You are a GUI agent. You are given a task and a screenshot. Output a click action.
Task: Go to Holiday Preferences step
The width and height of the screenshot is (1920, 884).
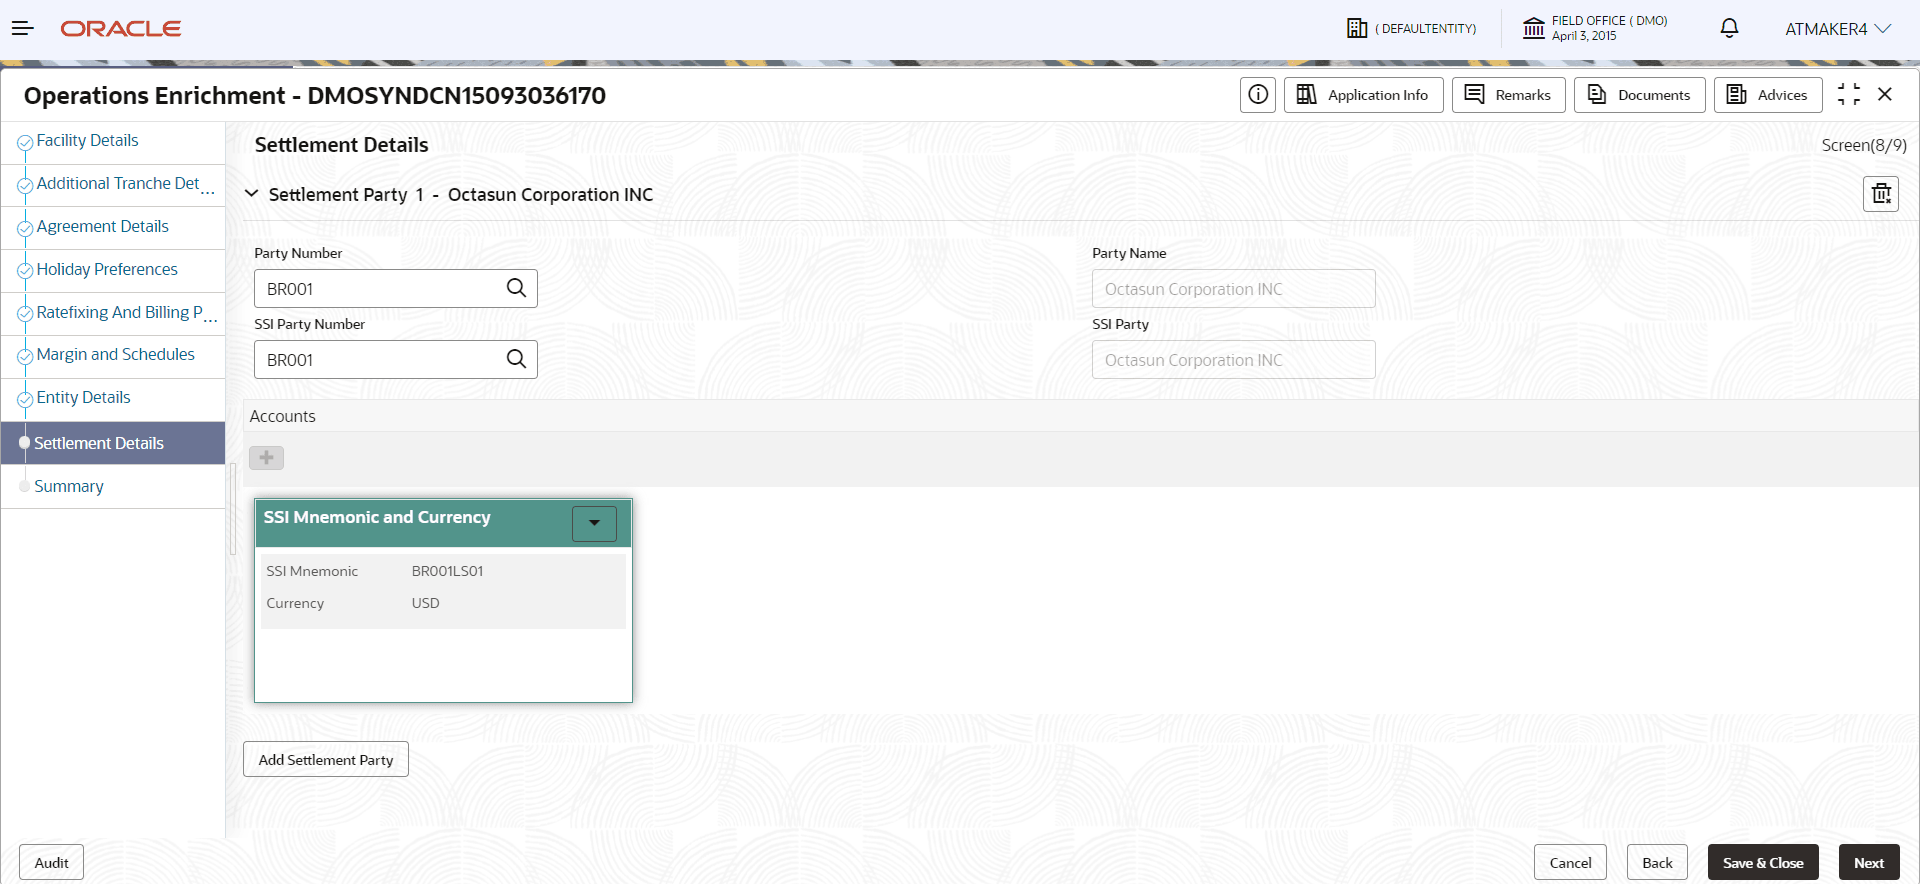click(107, 270)
